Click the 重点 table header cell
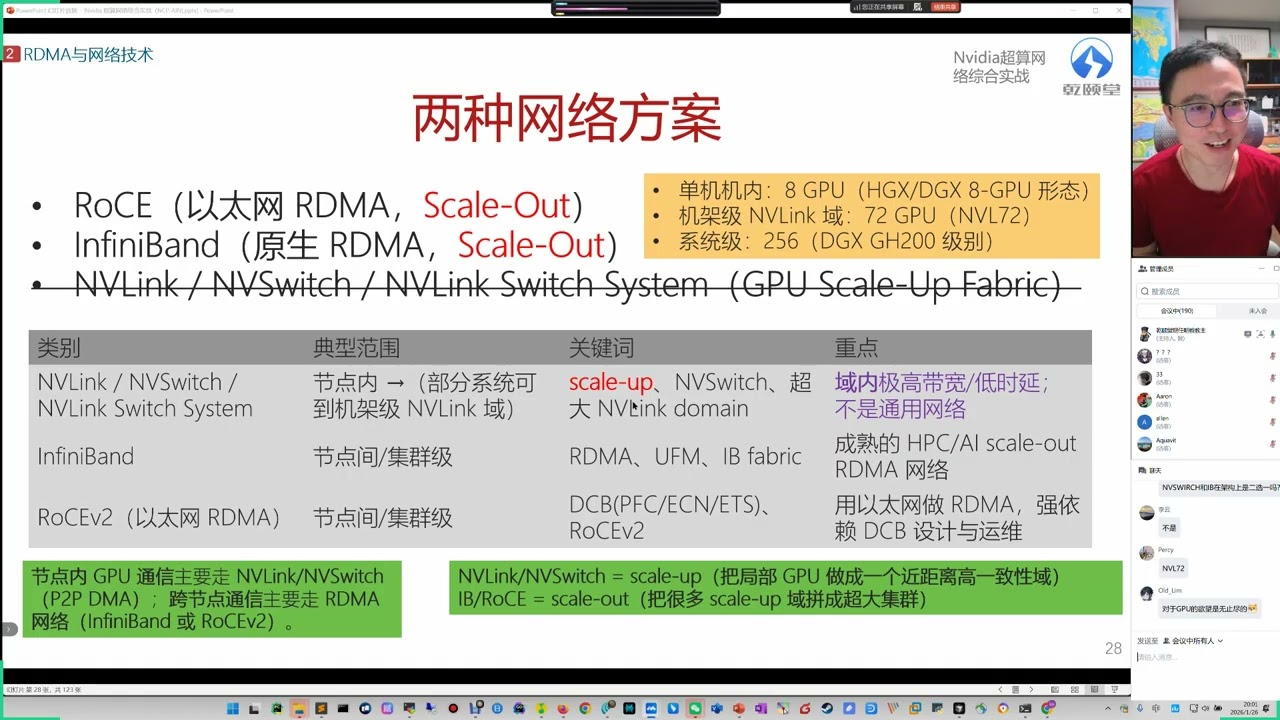Image resolution: width=1280 pixels, height=720 pixels. (857, 348)
